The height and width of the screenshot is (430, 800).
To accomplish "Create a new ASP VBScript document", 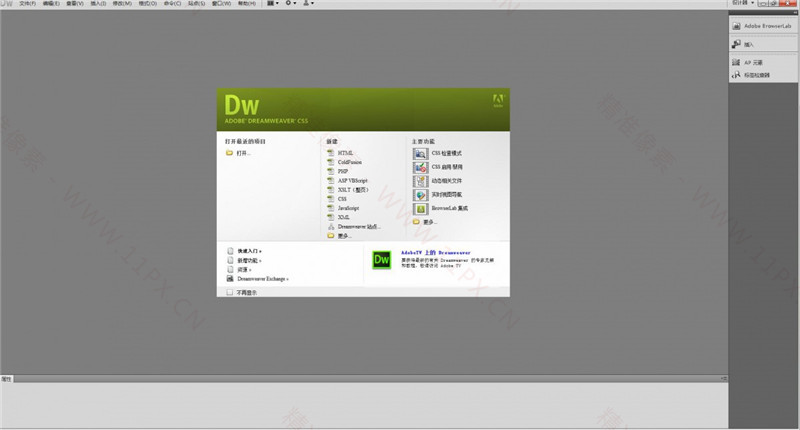I will pos(347,181).
